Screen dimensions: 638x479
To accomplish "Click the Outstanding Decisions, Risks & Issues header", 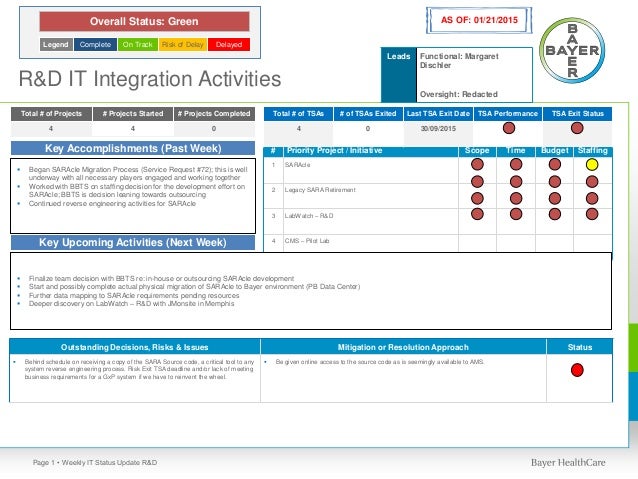I will point(135,347).
